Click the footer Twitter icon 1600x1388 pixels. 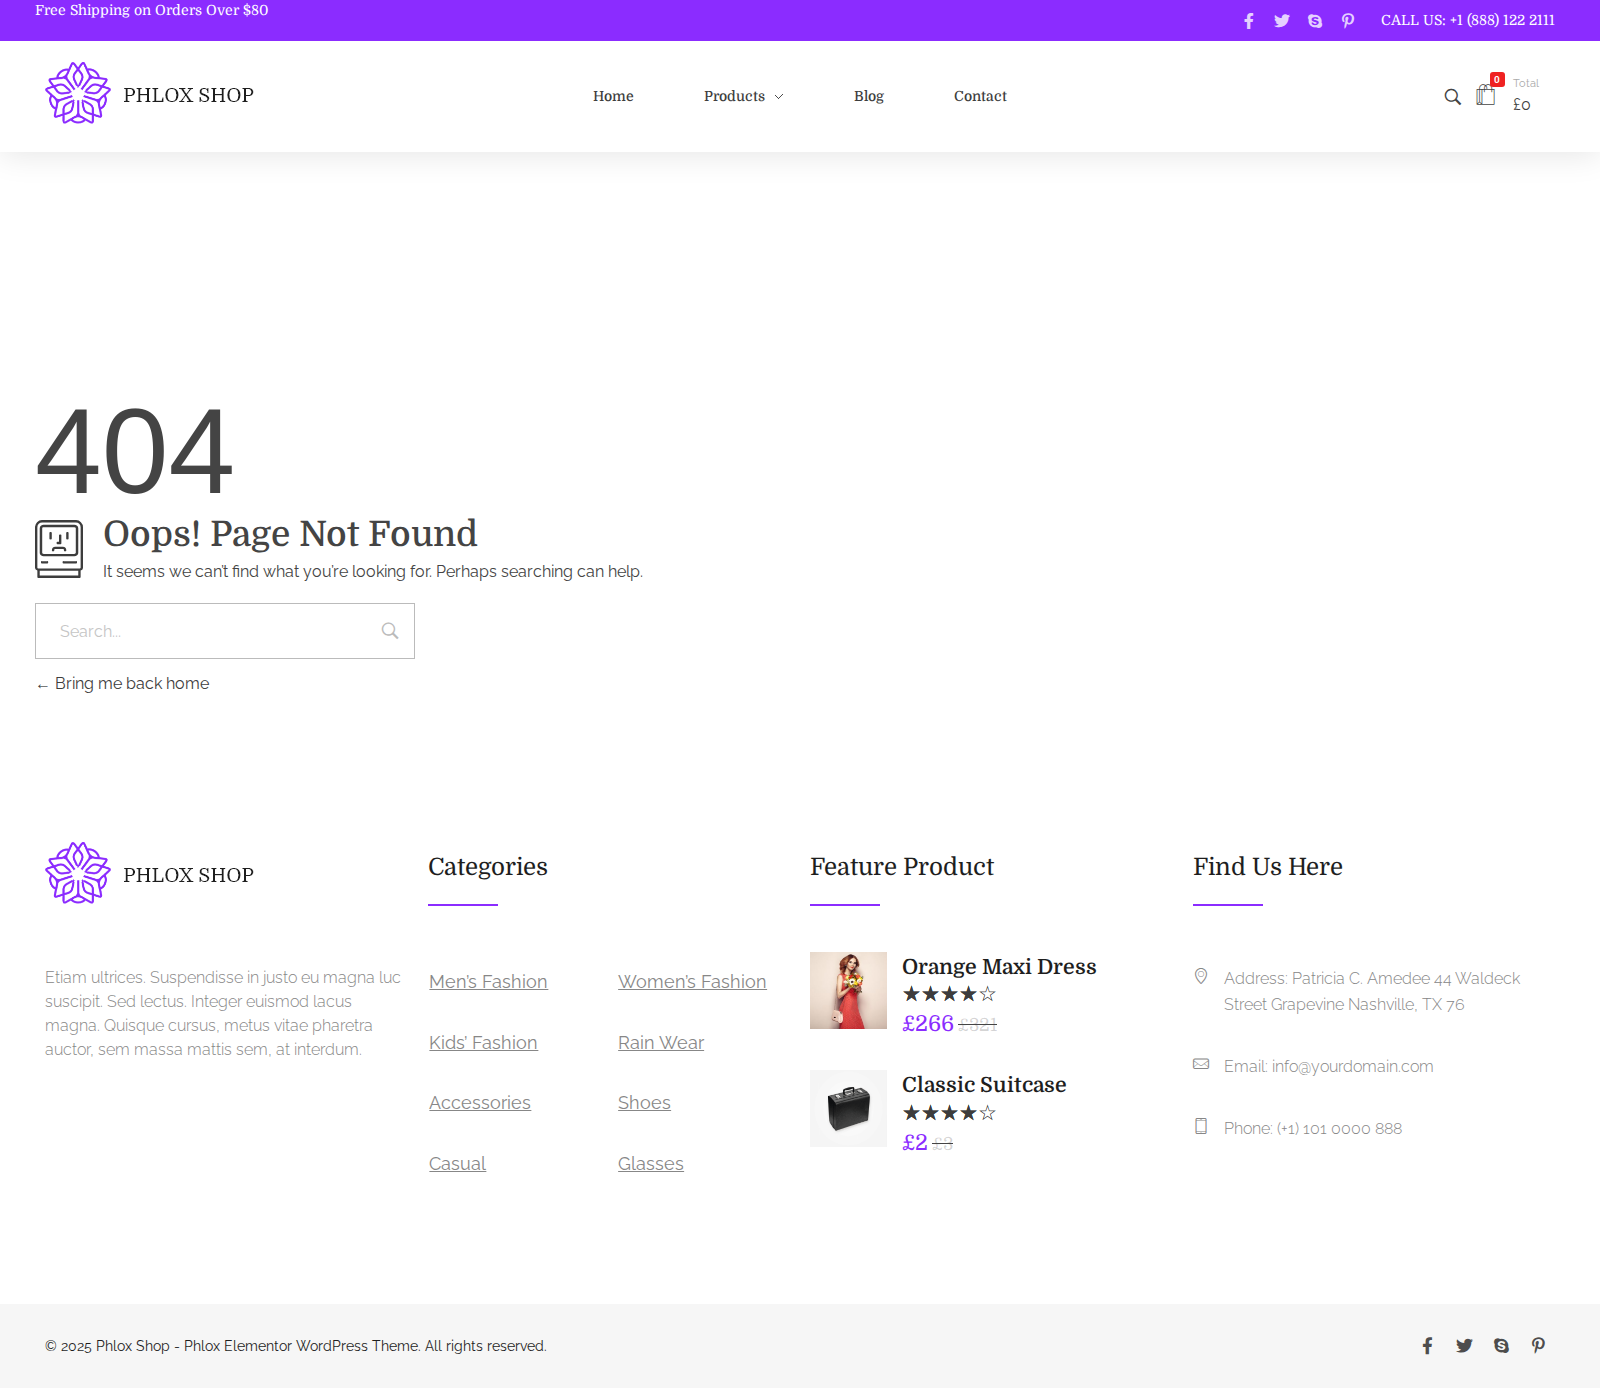[1464, 1346]
